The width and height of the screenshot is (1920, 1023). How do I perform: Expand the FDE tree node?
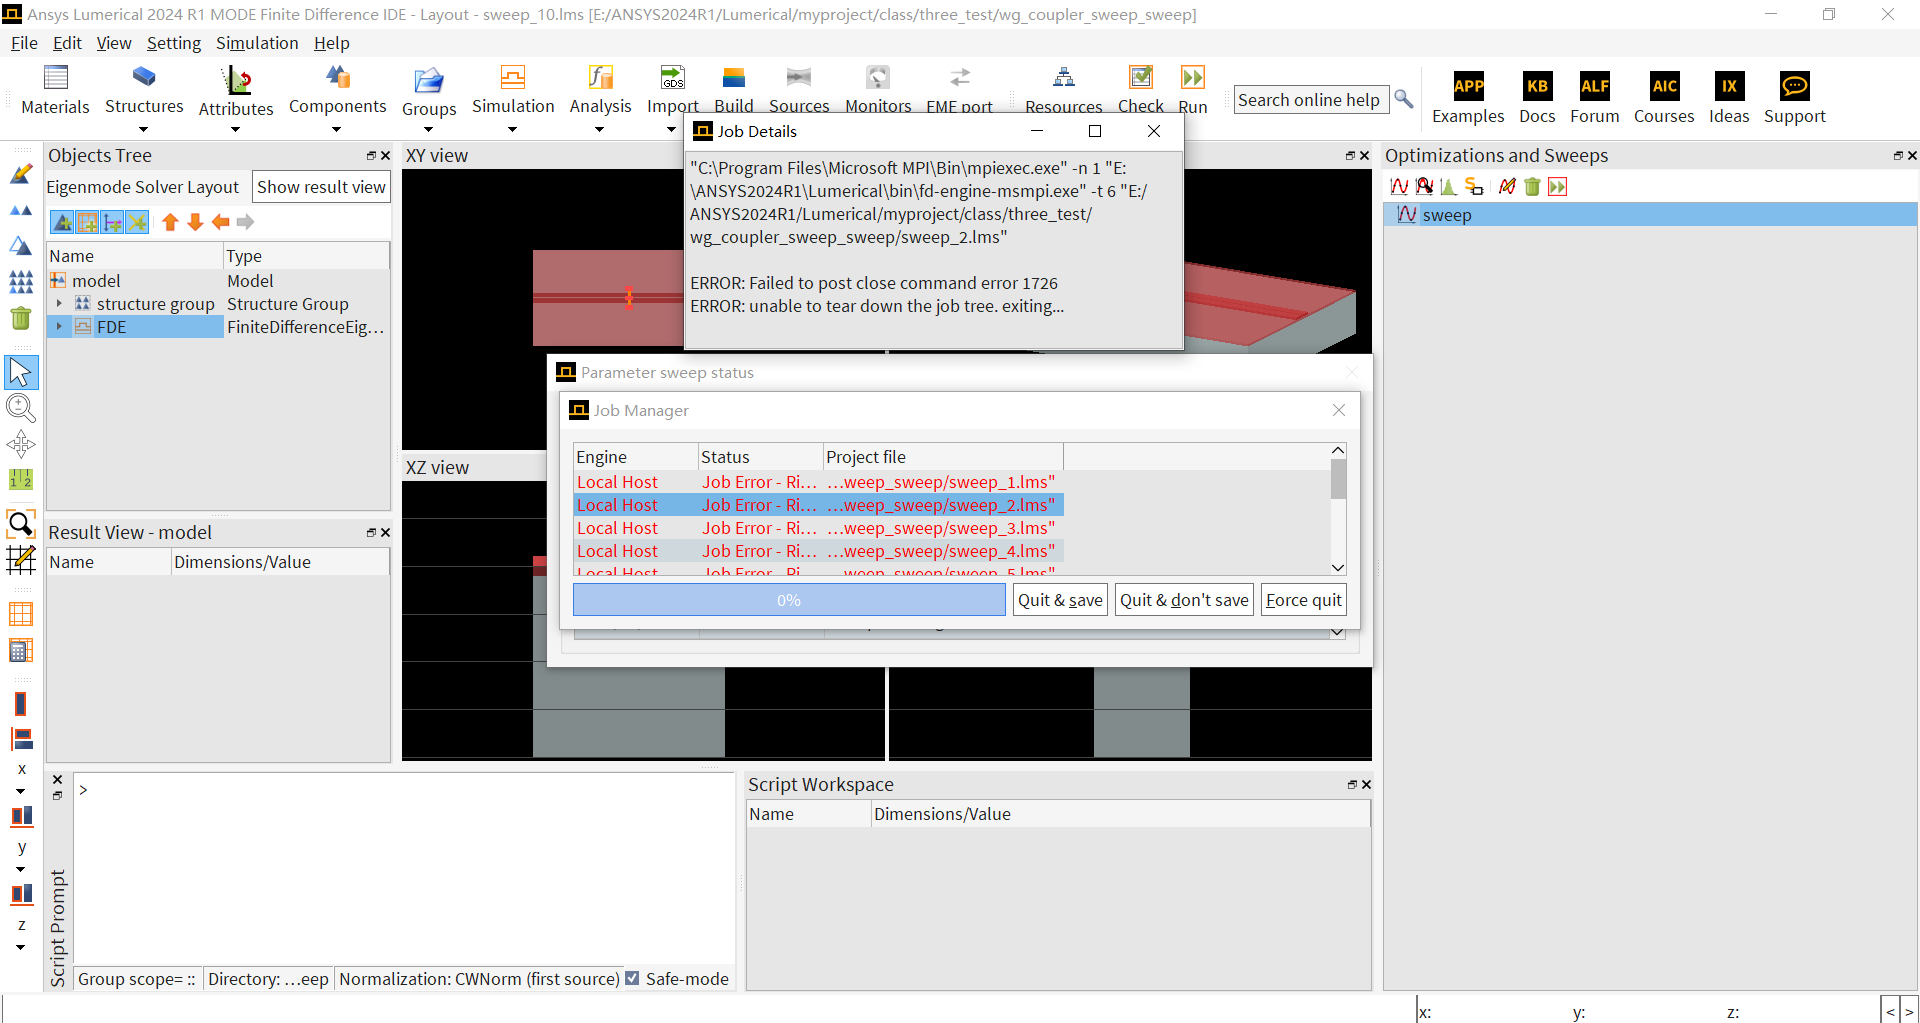[x=59, y=327]
